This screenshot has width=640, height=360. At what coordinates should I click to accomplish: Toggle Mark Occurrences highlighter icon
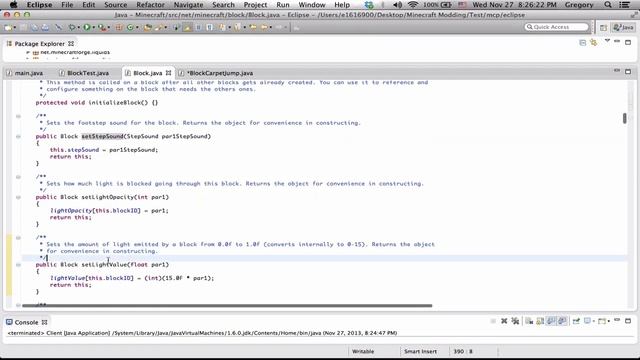click(187, 27)
